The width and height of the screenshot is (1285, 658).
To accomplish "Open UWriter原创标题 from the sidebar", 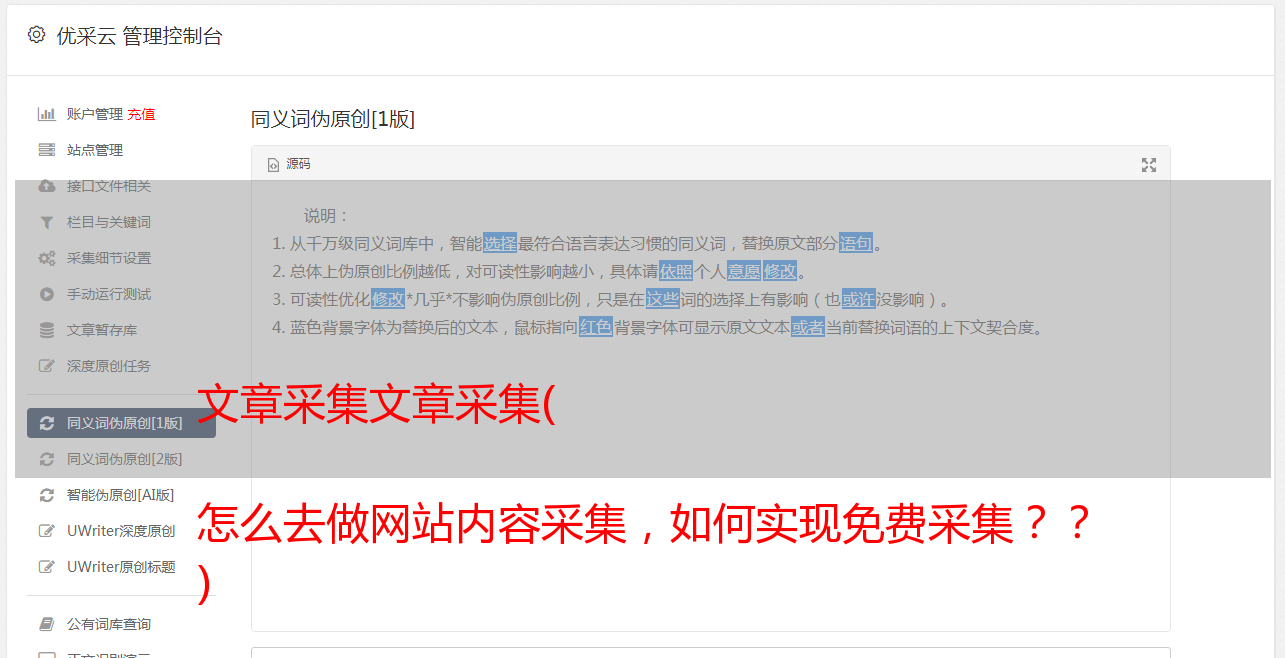I will click(121, 567).
